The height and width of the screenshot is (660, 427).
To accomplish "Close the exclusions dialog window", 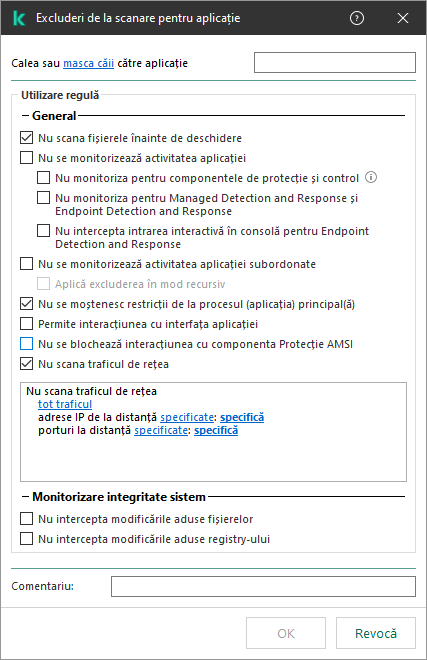I will [403, 18].
